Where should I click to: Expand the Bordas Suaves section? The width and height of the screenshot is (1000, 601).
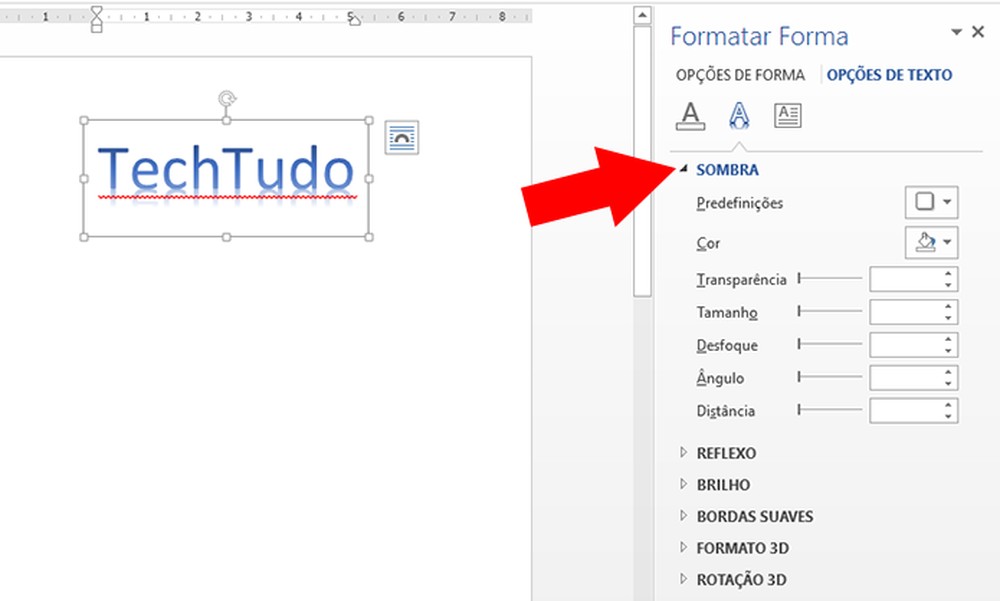pyautogui.click(x=684, y=516)
